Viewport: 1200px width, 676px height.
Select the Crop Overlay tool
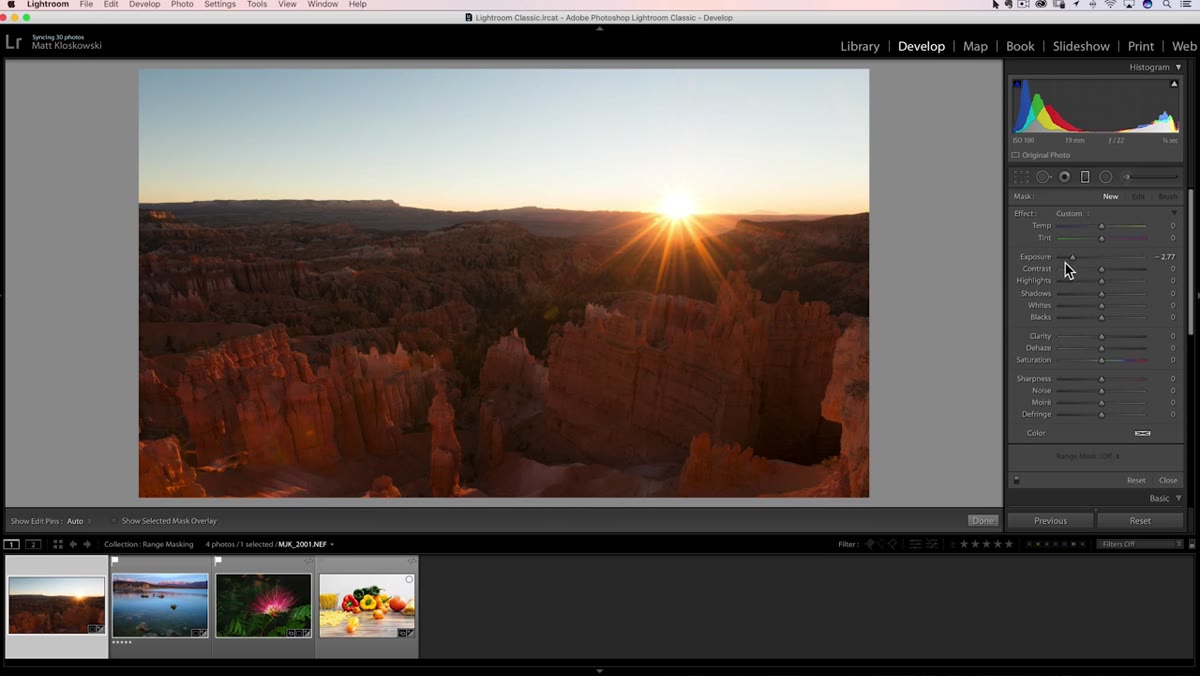(x=1021, y=177)
